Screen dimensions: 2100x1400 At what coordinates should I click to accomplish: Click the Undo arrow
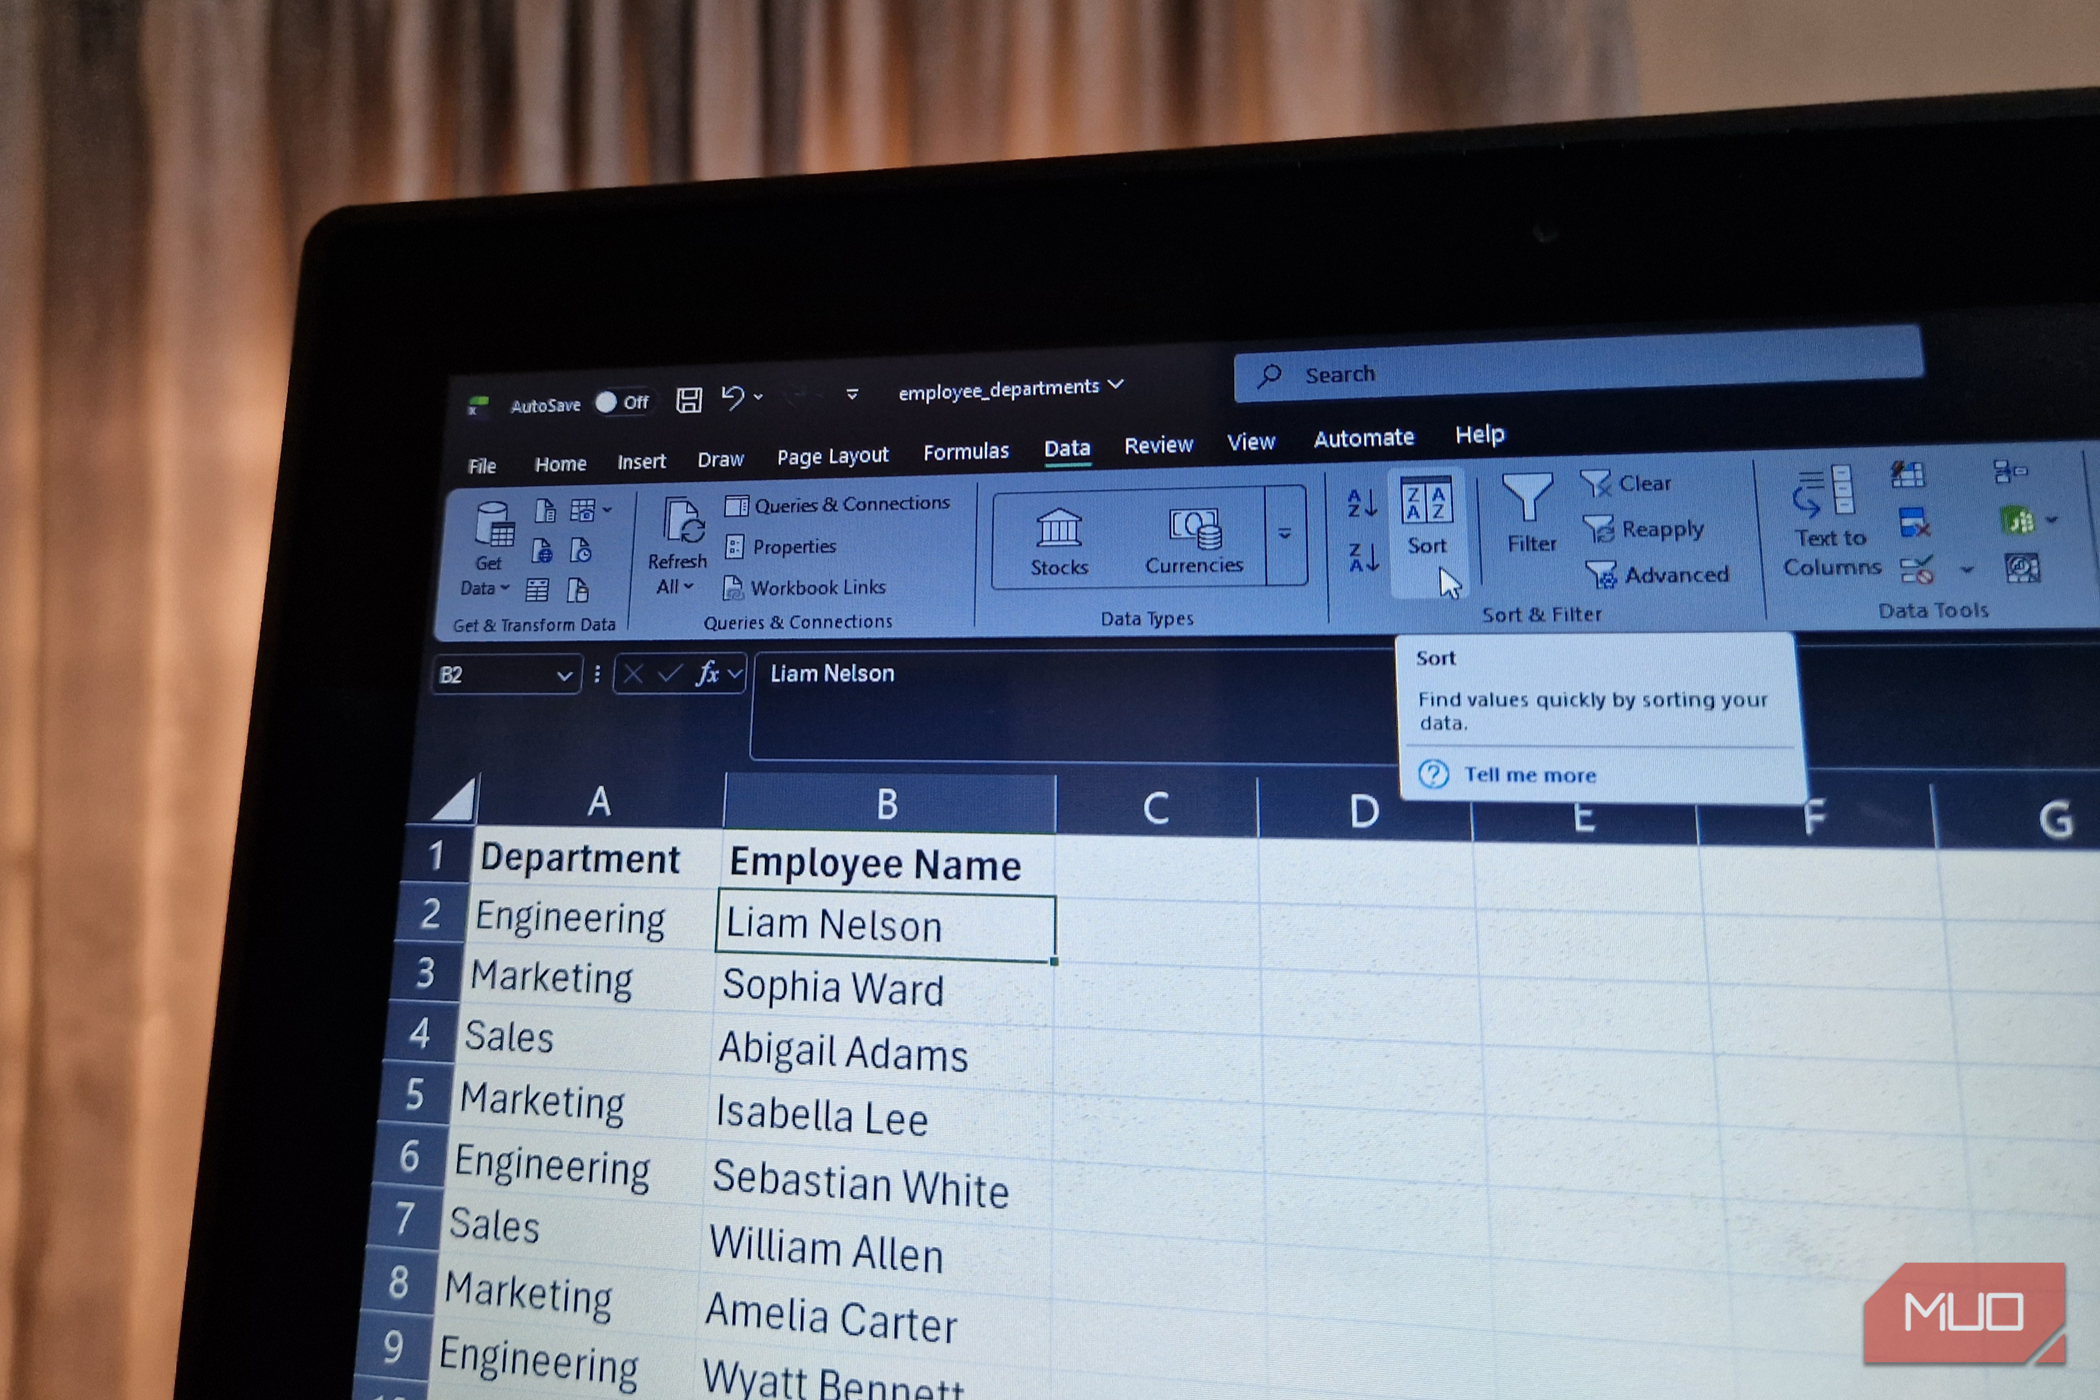point(733,398)
